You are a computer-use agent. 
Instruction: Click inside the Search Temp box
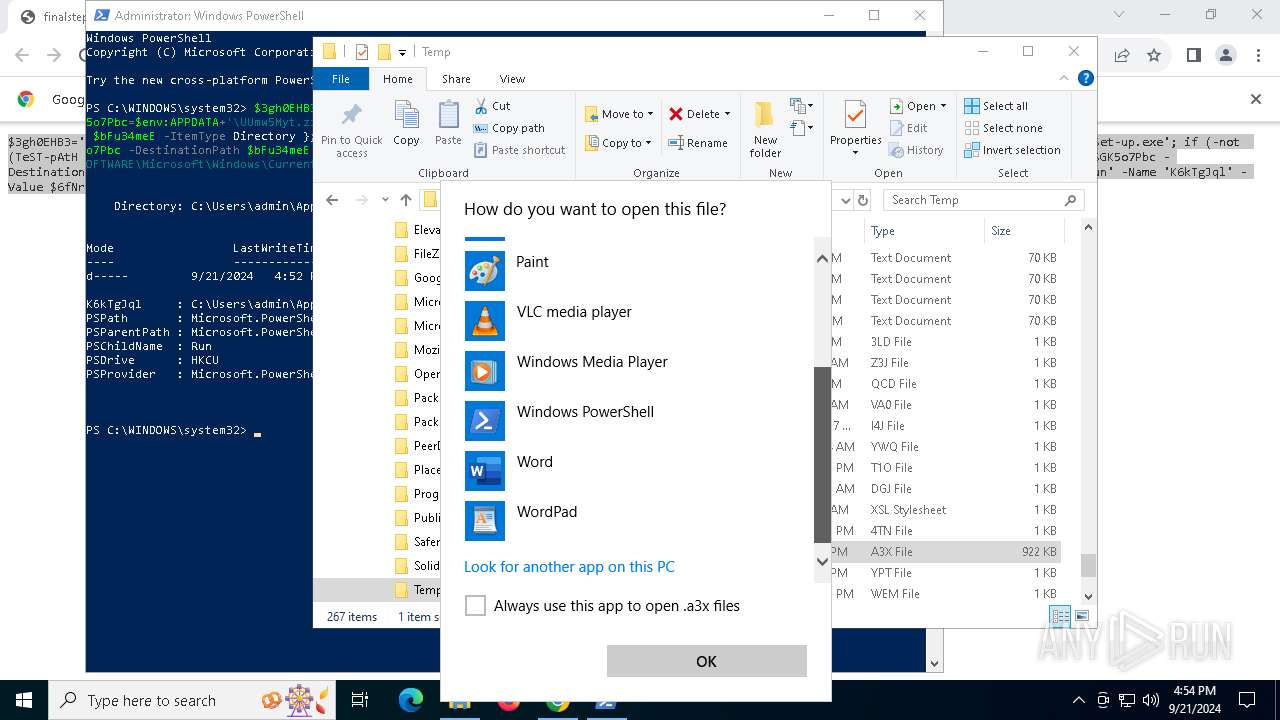[x=983, y=200]
